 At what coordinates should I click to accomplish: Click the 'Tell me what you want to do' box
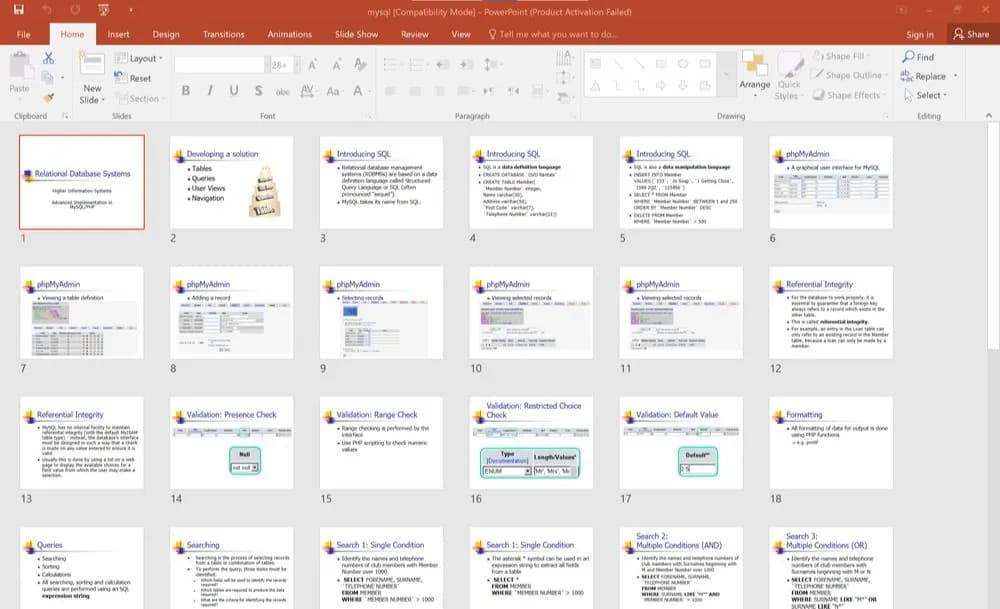click(x=552, y=34)
